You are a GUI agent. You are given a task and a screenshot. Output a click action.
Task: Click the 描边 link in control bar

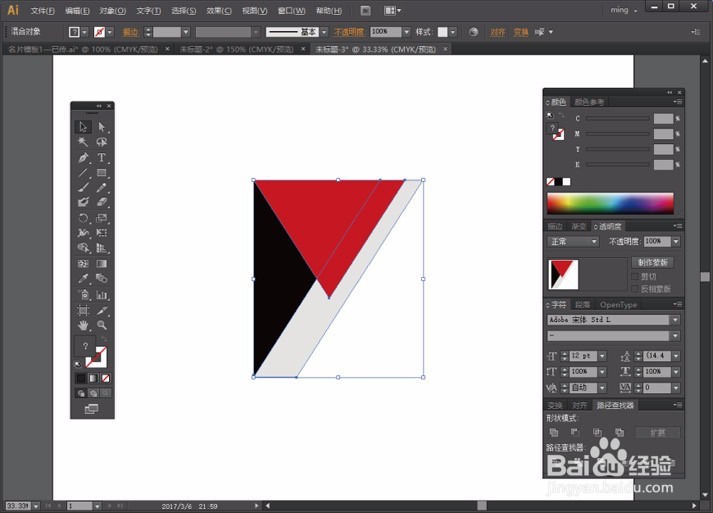[130, 32]
